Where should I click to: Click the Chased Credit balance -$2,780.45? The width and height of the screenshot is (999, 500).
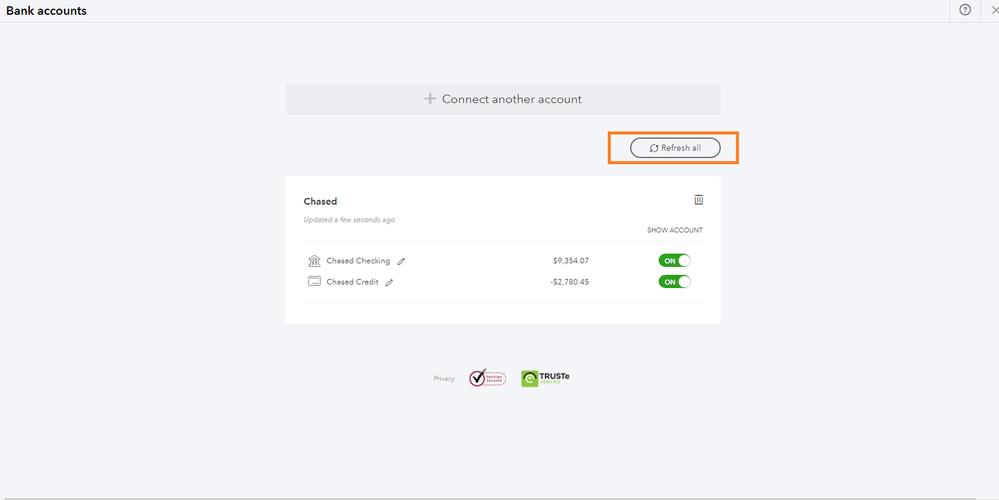pyautogui.click(x=570, y=282)
